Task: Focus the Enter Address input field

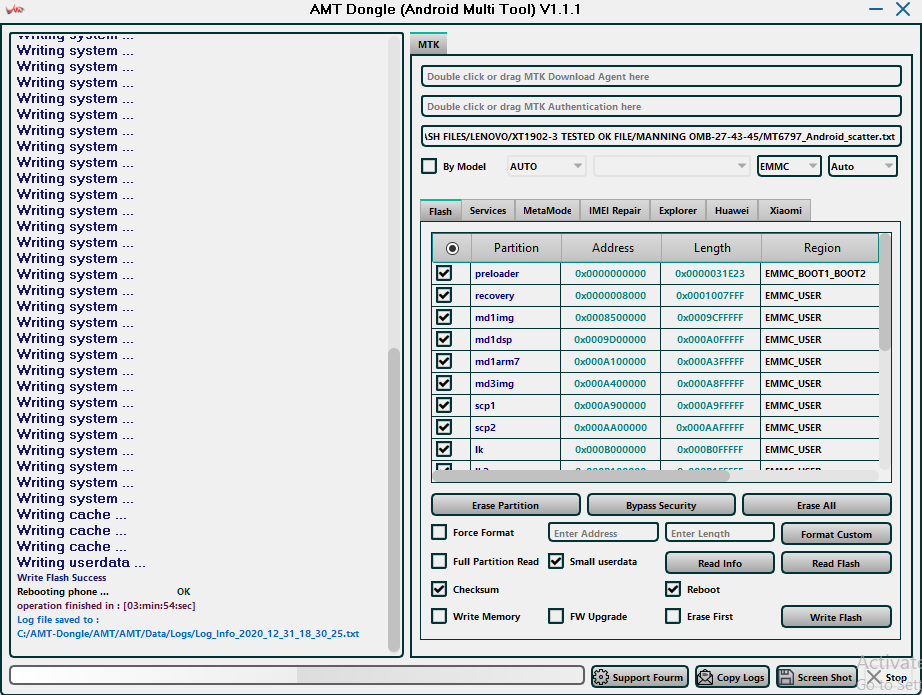Action: (x=603, y=533)
